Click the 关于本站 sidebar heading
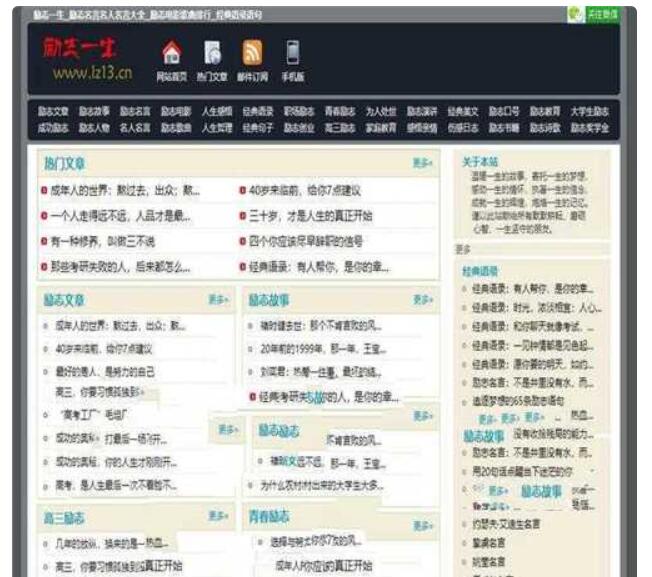The height and width of the screenshot is (577, 652). pos(480,160)
